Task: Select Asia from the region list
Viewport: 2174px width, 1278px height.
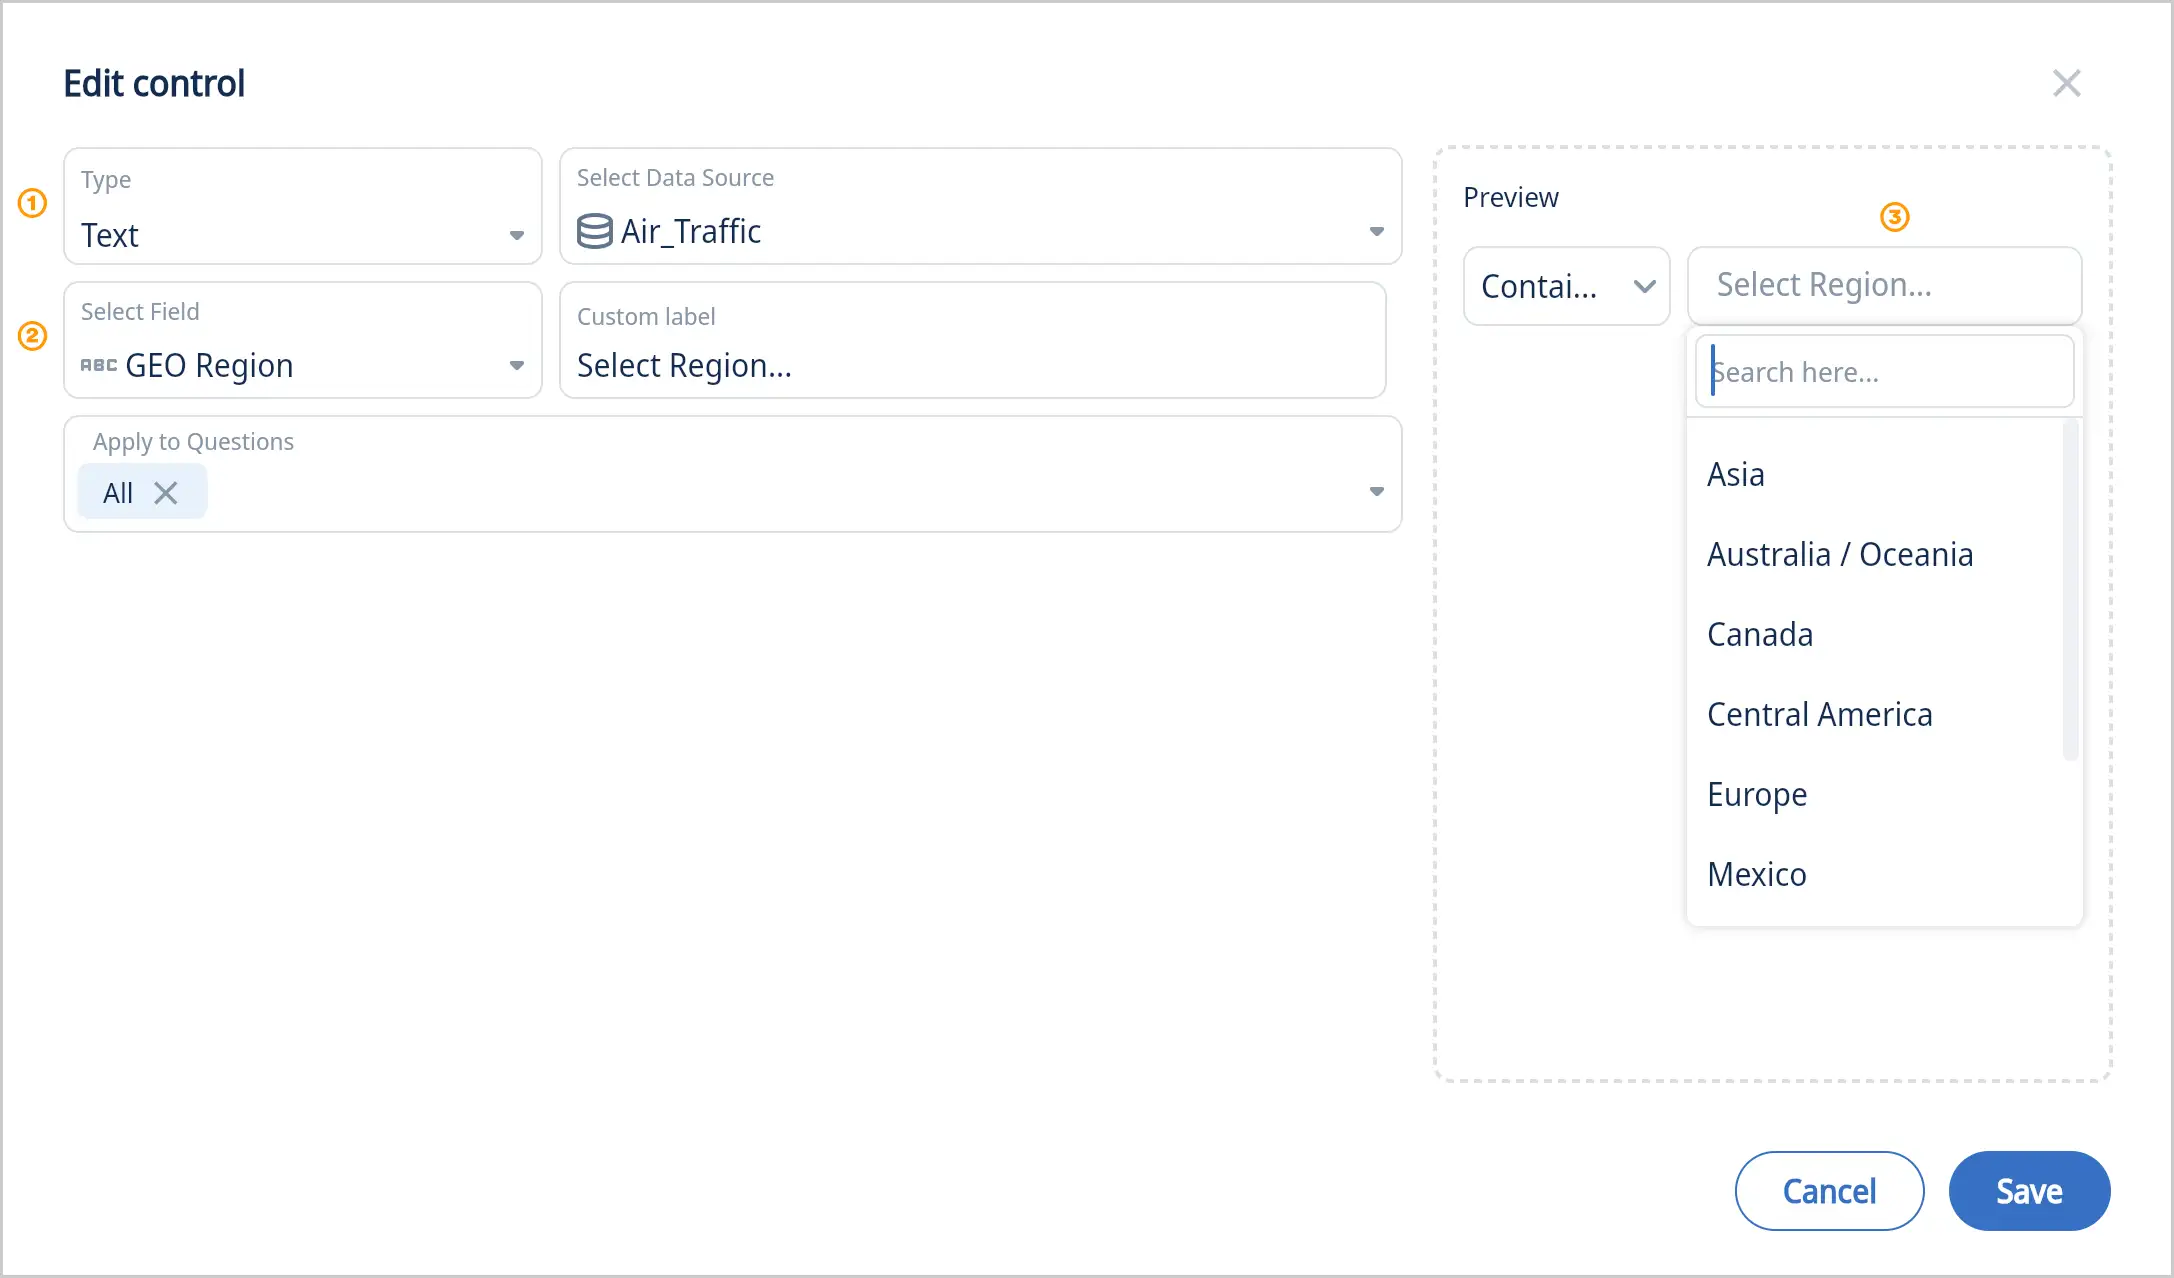Action: pos(1735,474)
